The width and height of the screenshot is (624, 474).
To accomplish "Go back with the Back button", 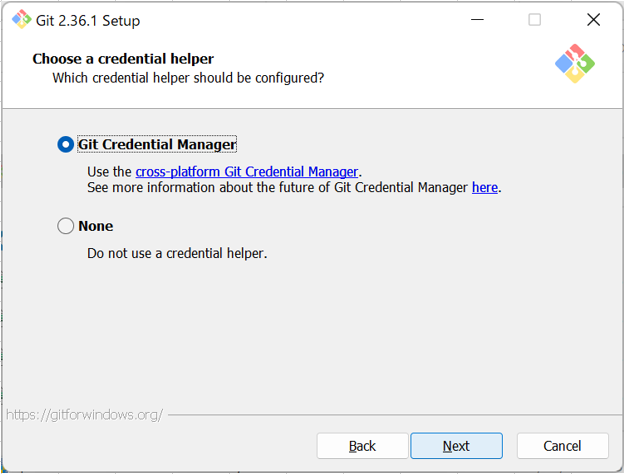I will (x=362, y=446).
